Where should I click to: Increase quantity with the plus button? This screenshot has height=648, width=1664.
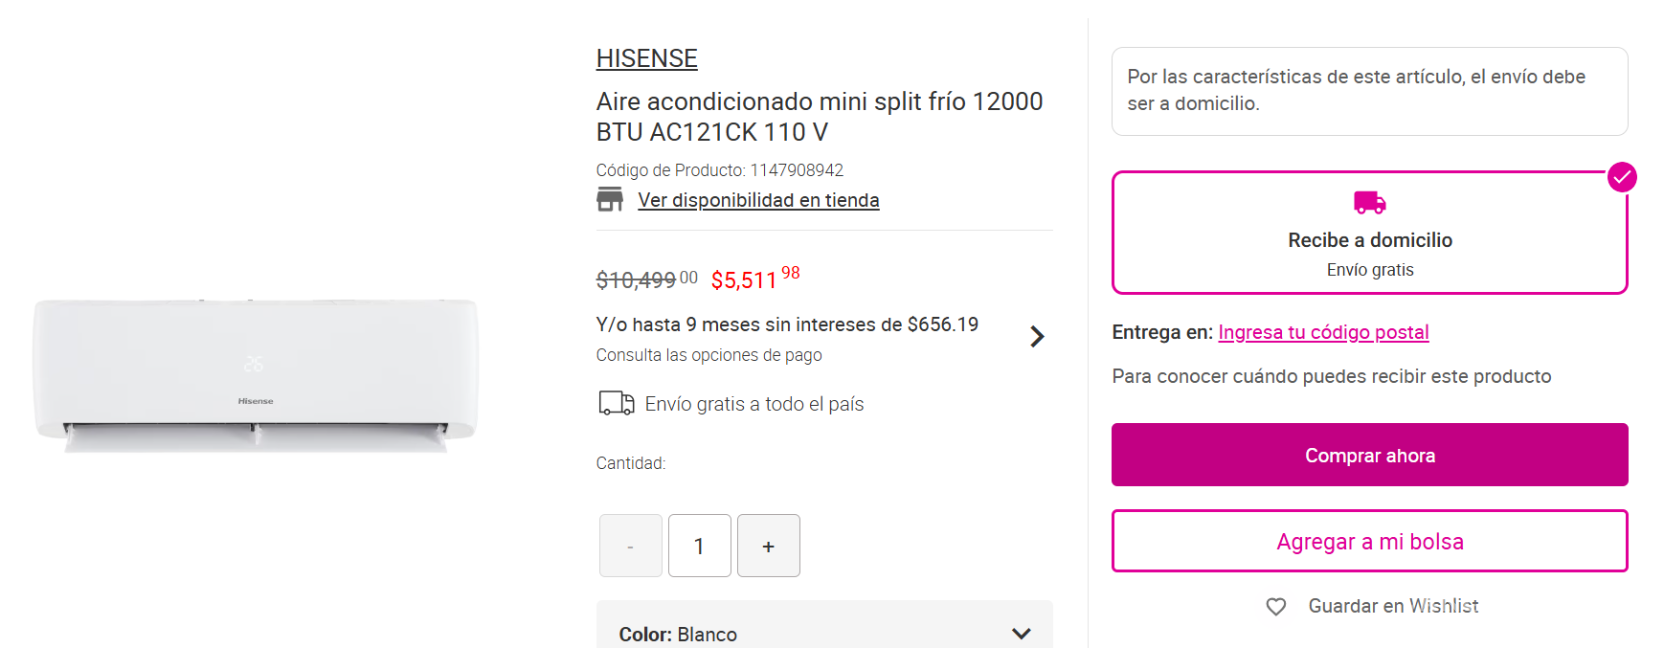click(768, 546)
